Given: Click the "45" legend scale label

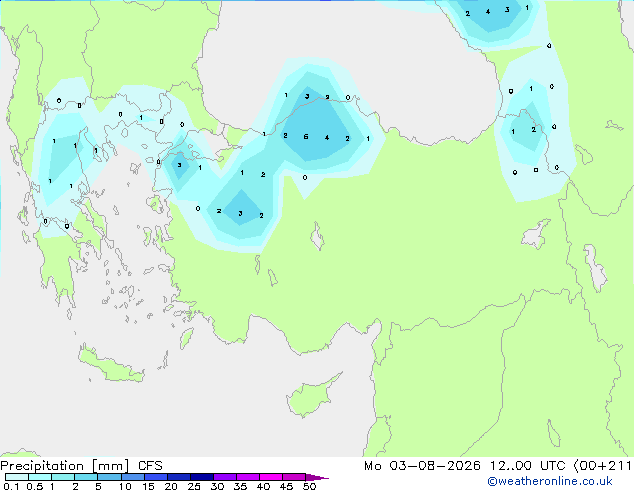Looking at the screenshot, I should pos(286,486).
